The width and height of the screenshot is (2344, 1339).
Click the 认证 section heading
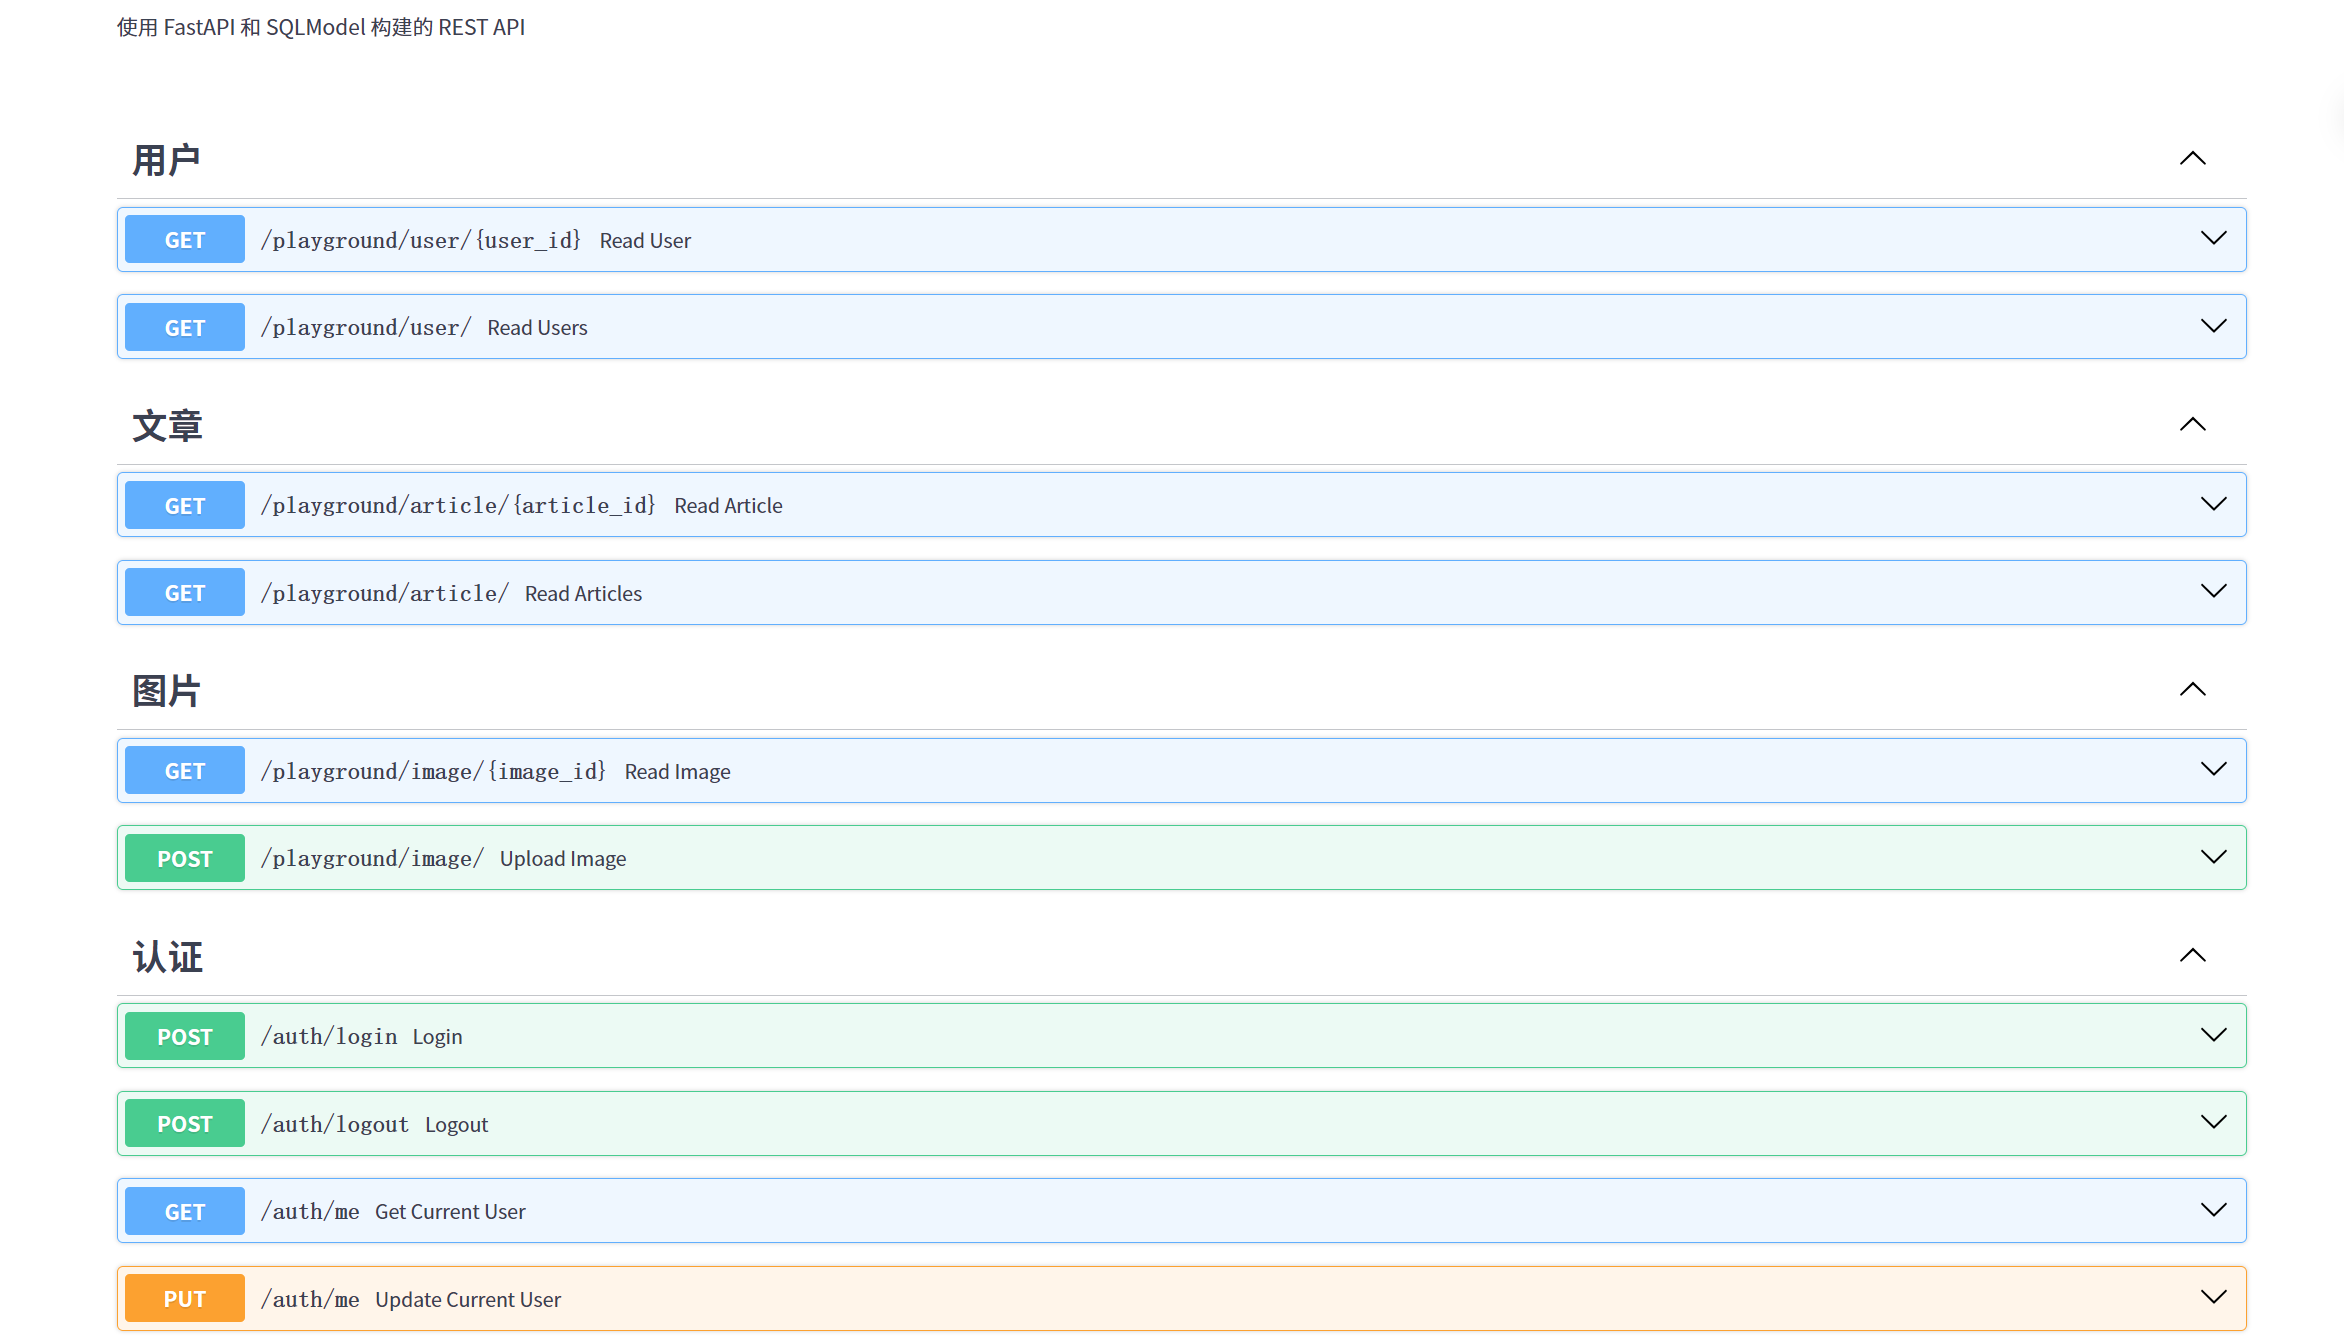(x=167, y=957)
